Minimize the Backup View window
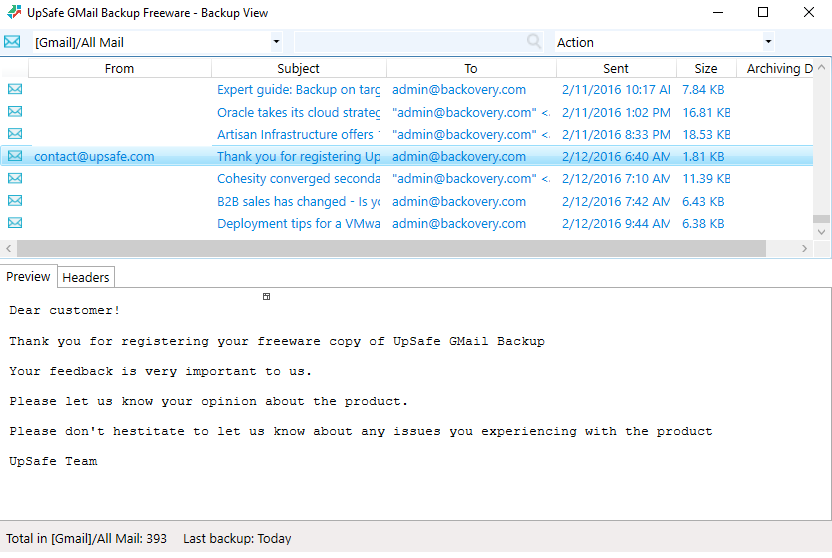This screenshot has height=558, width=832. click(718, 12)
